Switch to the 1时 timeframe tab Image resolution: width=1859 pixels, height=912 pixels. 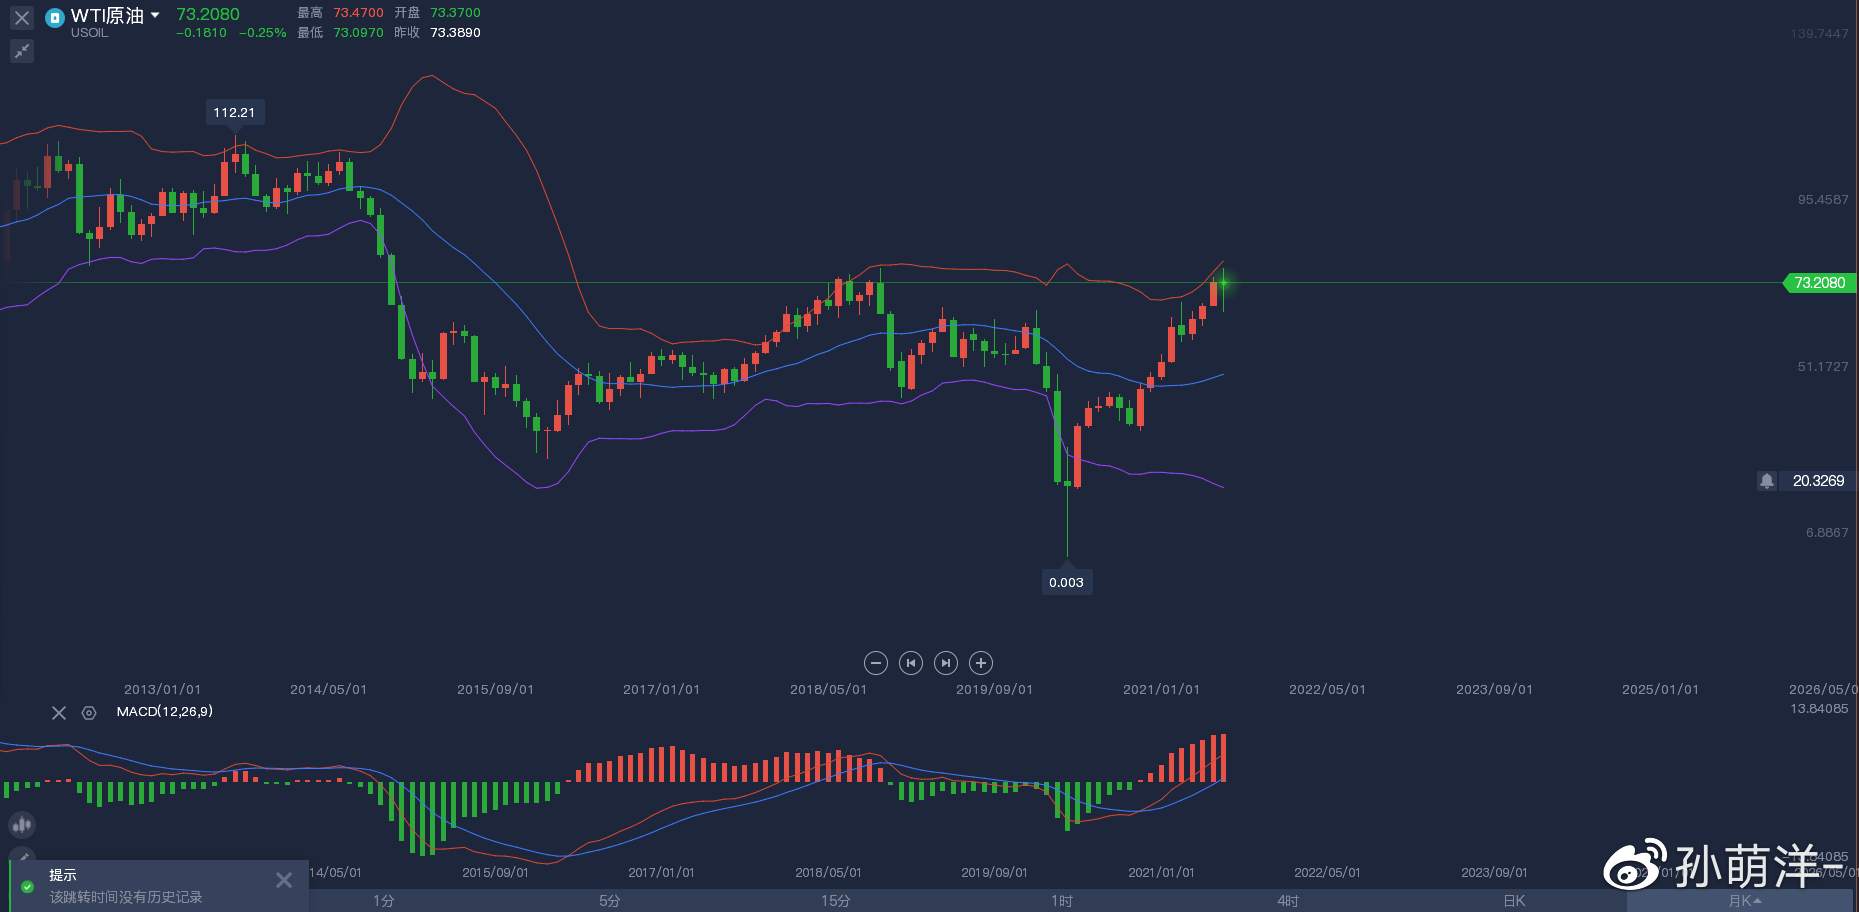(x=1062, y=901)
